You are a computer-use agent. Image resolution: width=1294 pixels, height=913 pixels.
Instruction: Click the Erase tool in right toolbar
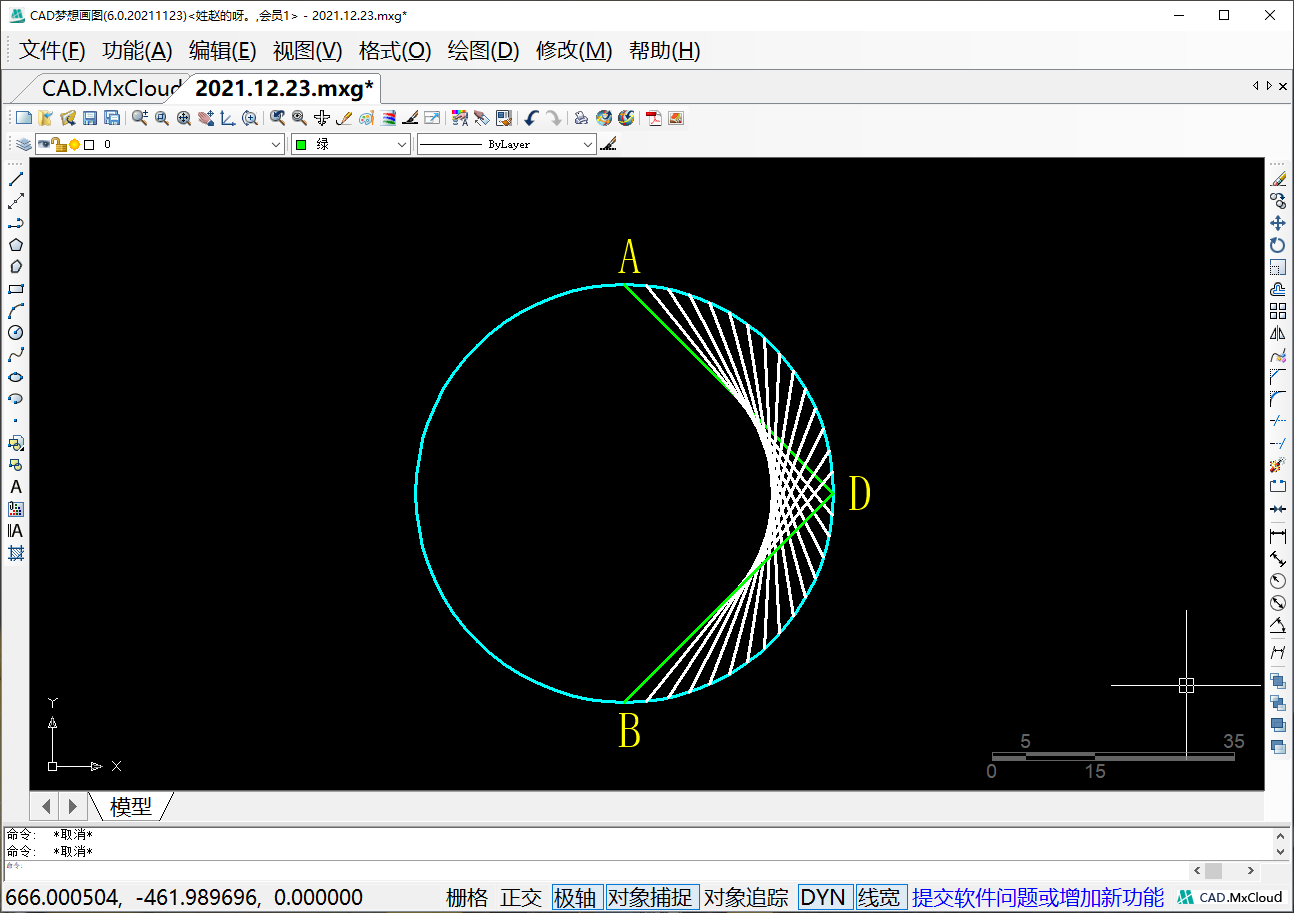[1278, 179]
